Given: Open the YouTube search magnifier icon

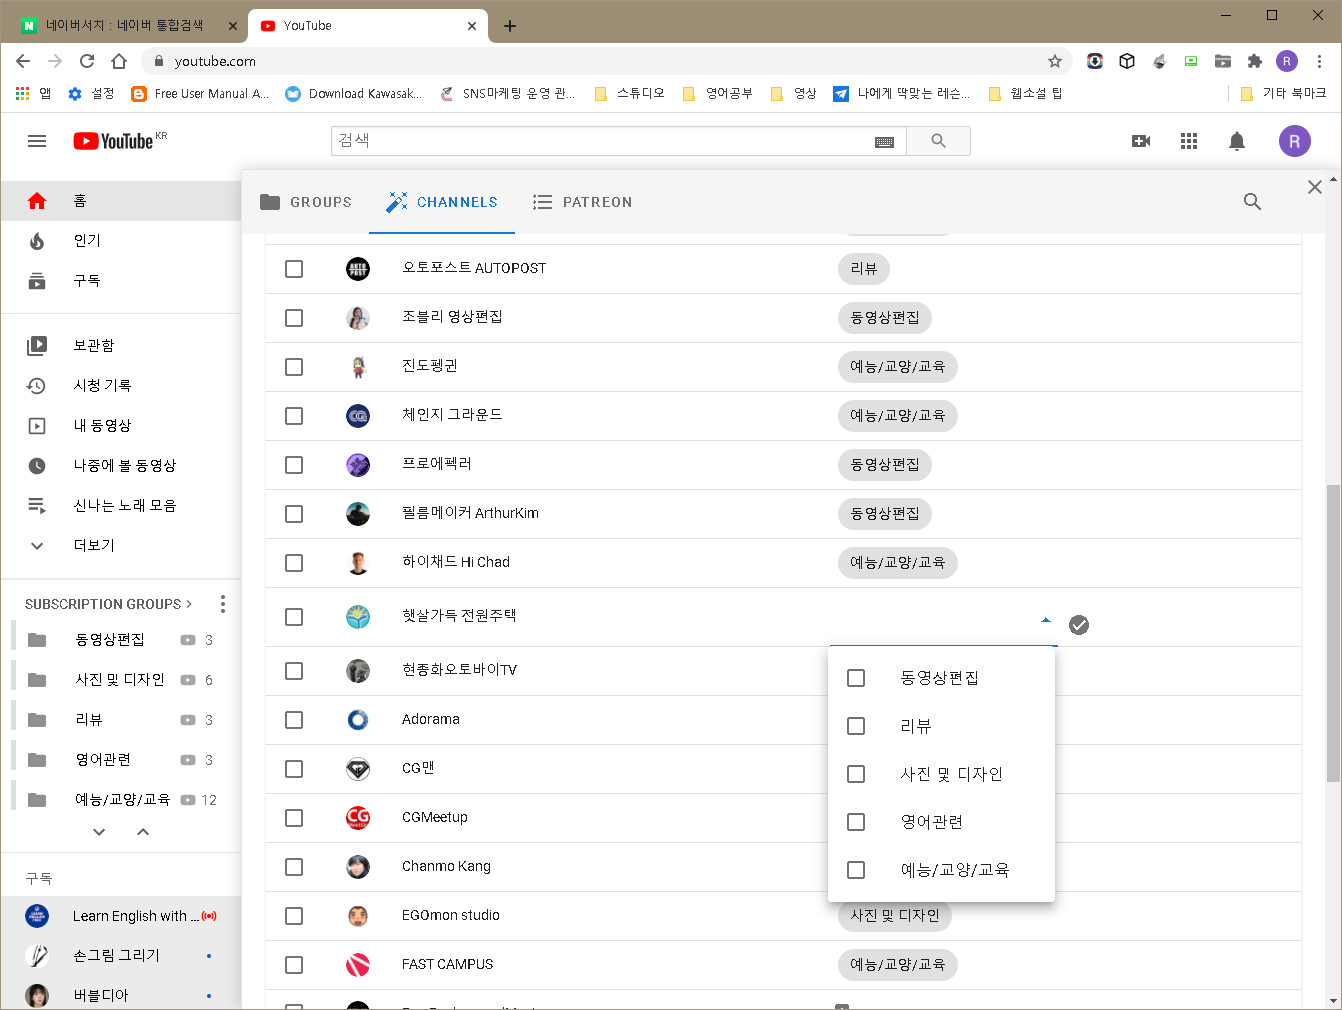Looking at the screenshot, I should tap(937, 140).
